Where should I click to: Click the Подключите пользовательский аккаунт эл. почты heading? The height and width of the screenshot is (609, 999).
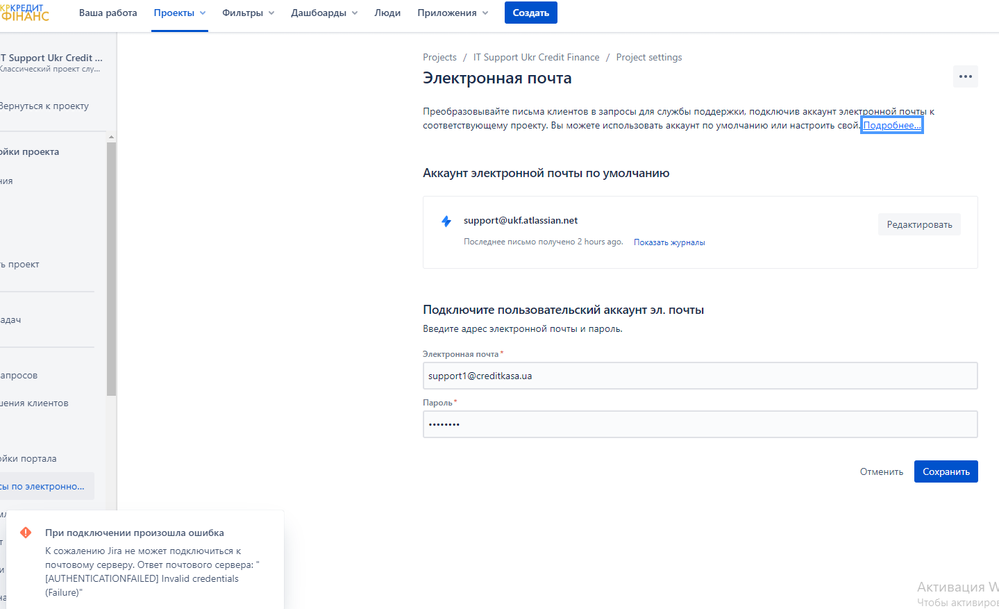point(563,310)
